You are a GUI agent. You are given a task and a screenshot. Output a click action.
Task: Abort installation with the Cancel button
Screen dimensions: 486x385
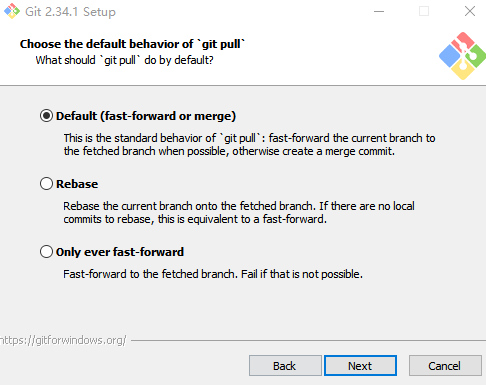tap(445, 366)
